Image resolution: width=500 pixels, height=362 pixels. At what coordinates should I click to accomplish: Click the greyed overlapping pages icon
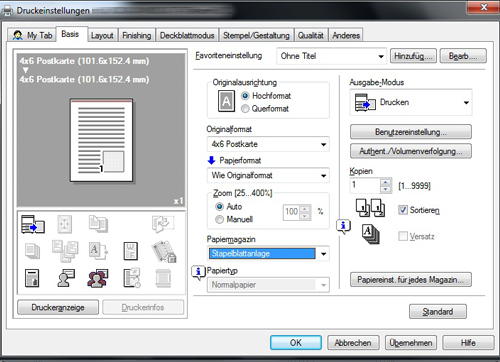tap(98, 223)
